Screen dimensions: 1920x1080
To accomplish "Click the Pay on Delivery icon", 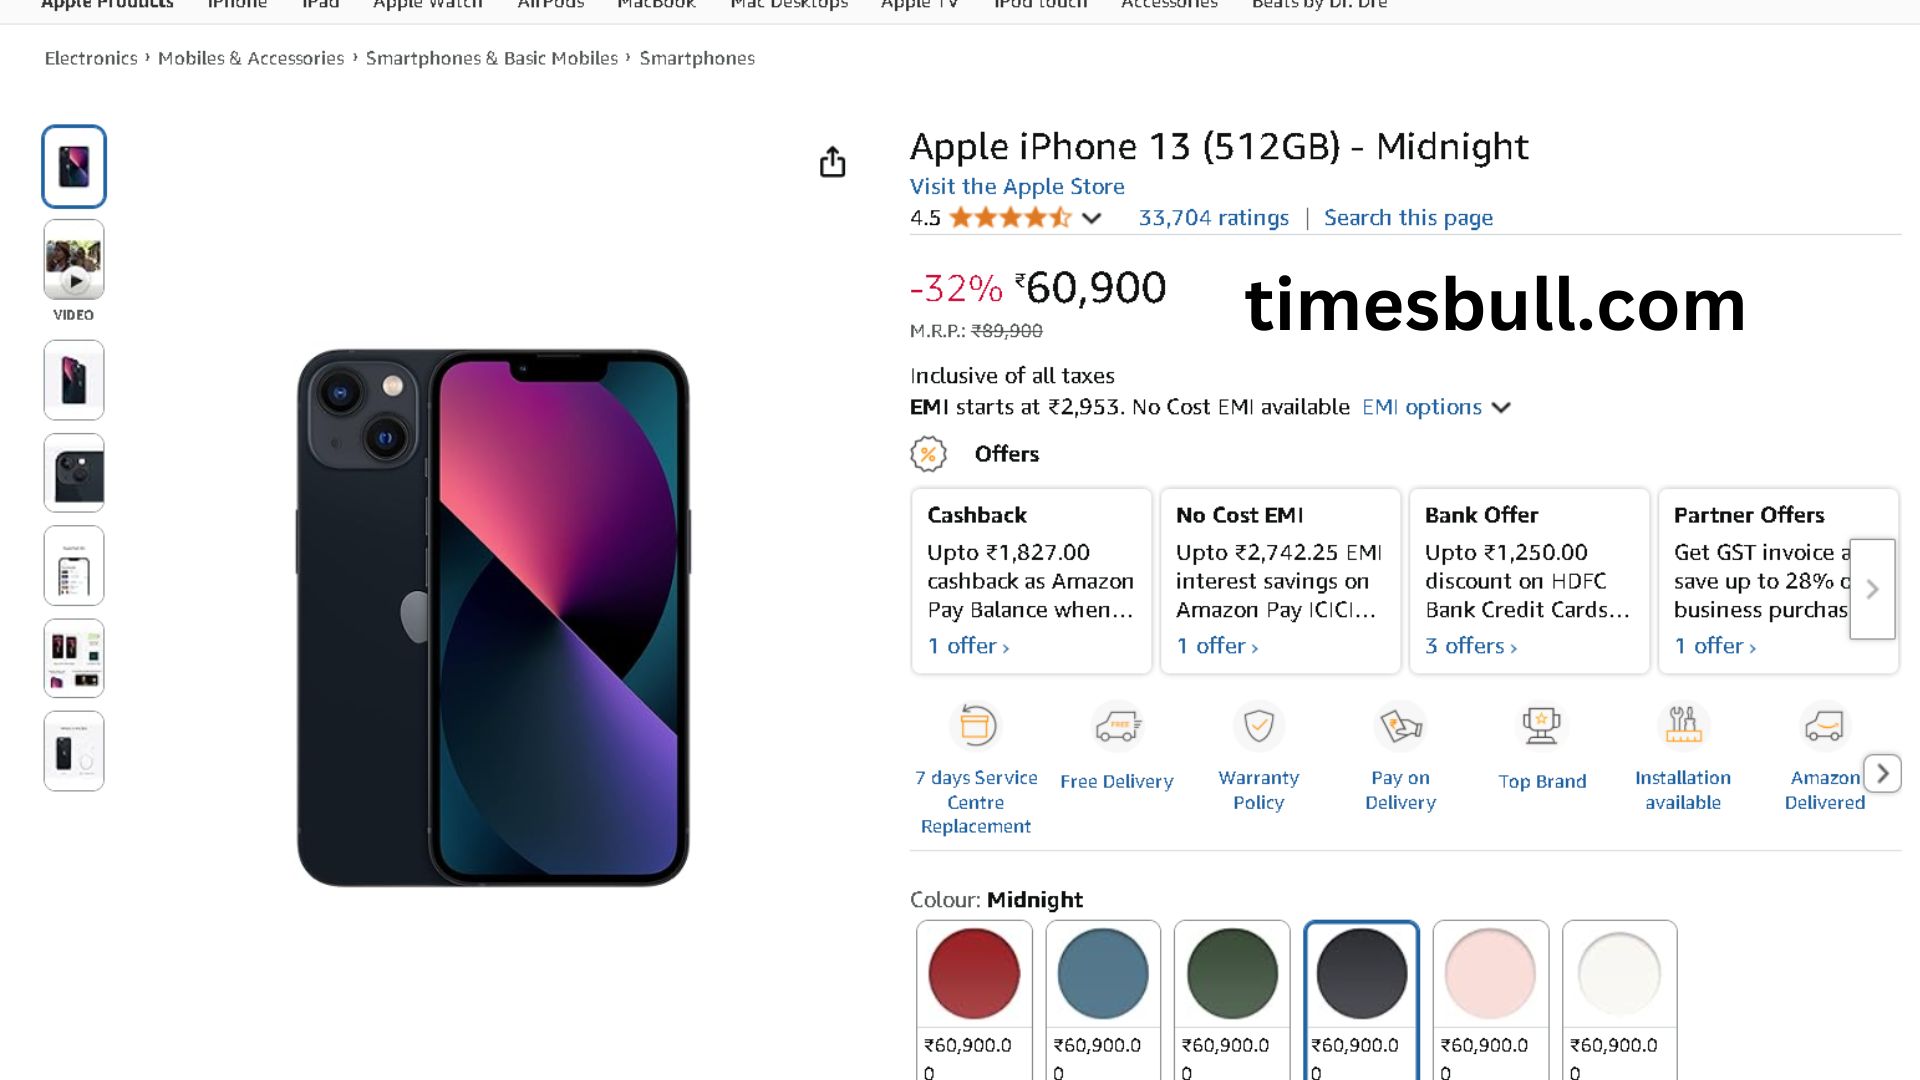I will (1400, 726).
